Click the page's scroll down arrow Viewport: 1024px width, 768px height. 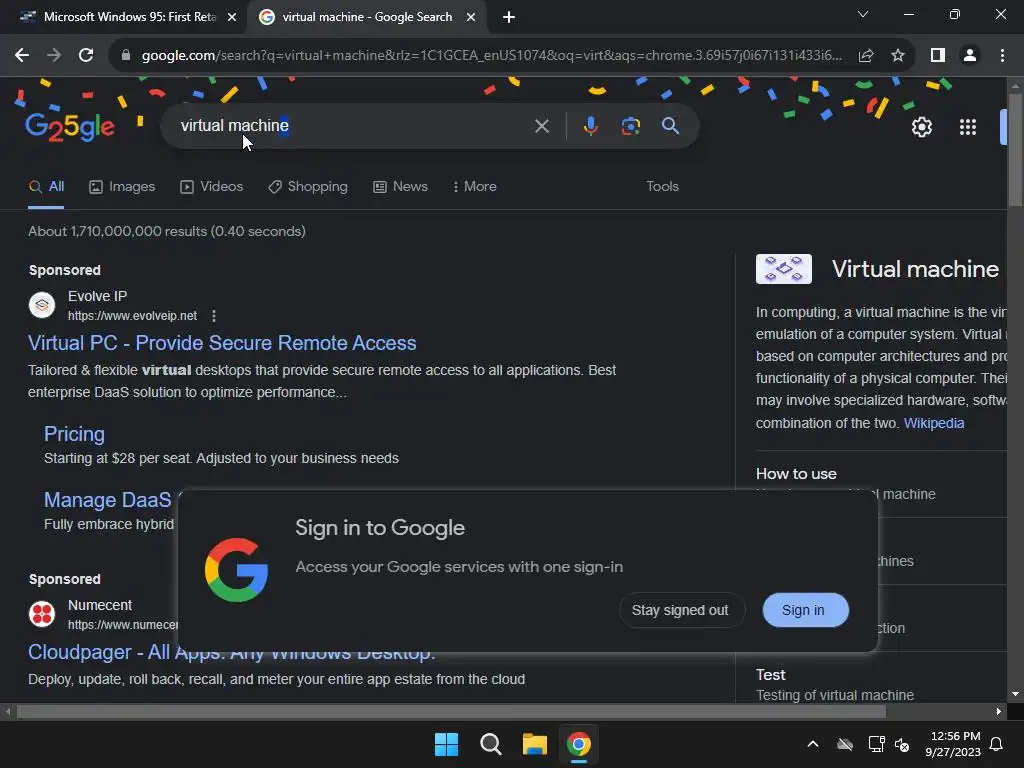1015,694
